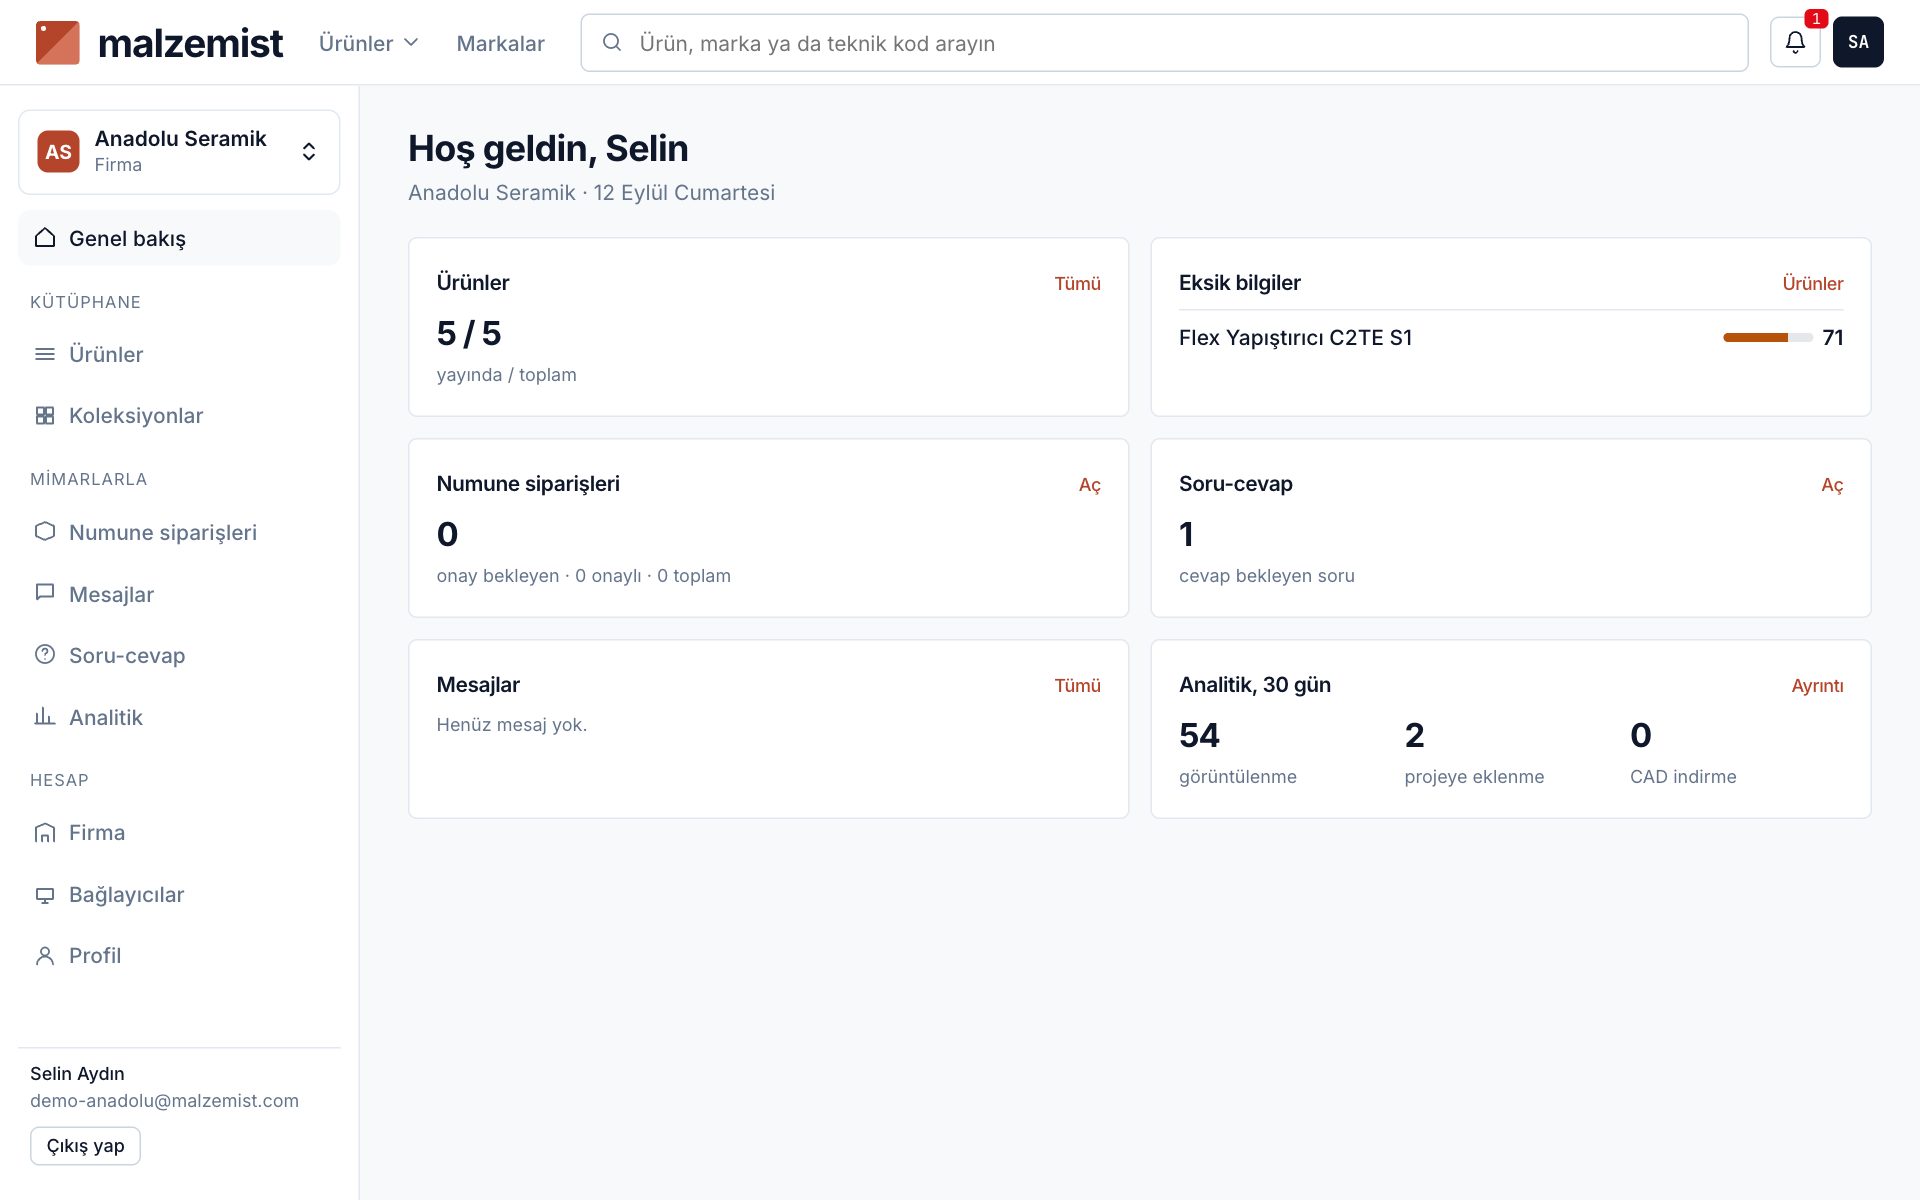
Task: Click the malzemist logo icon
Action: point(57,43)
